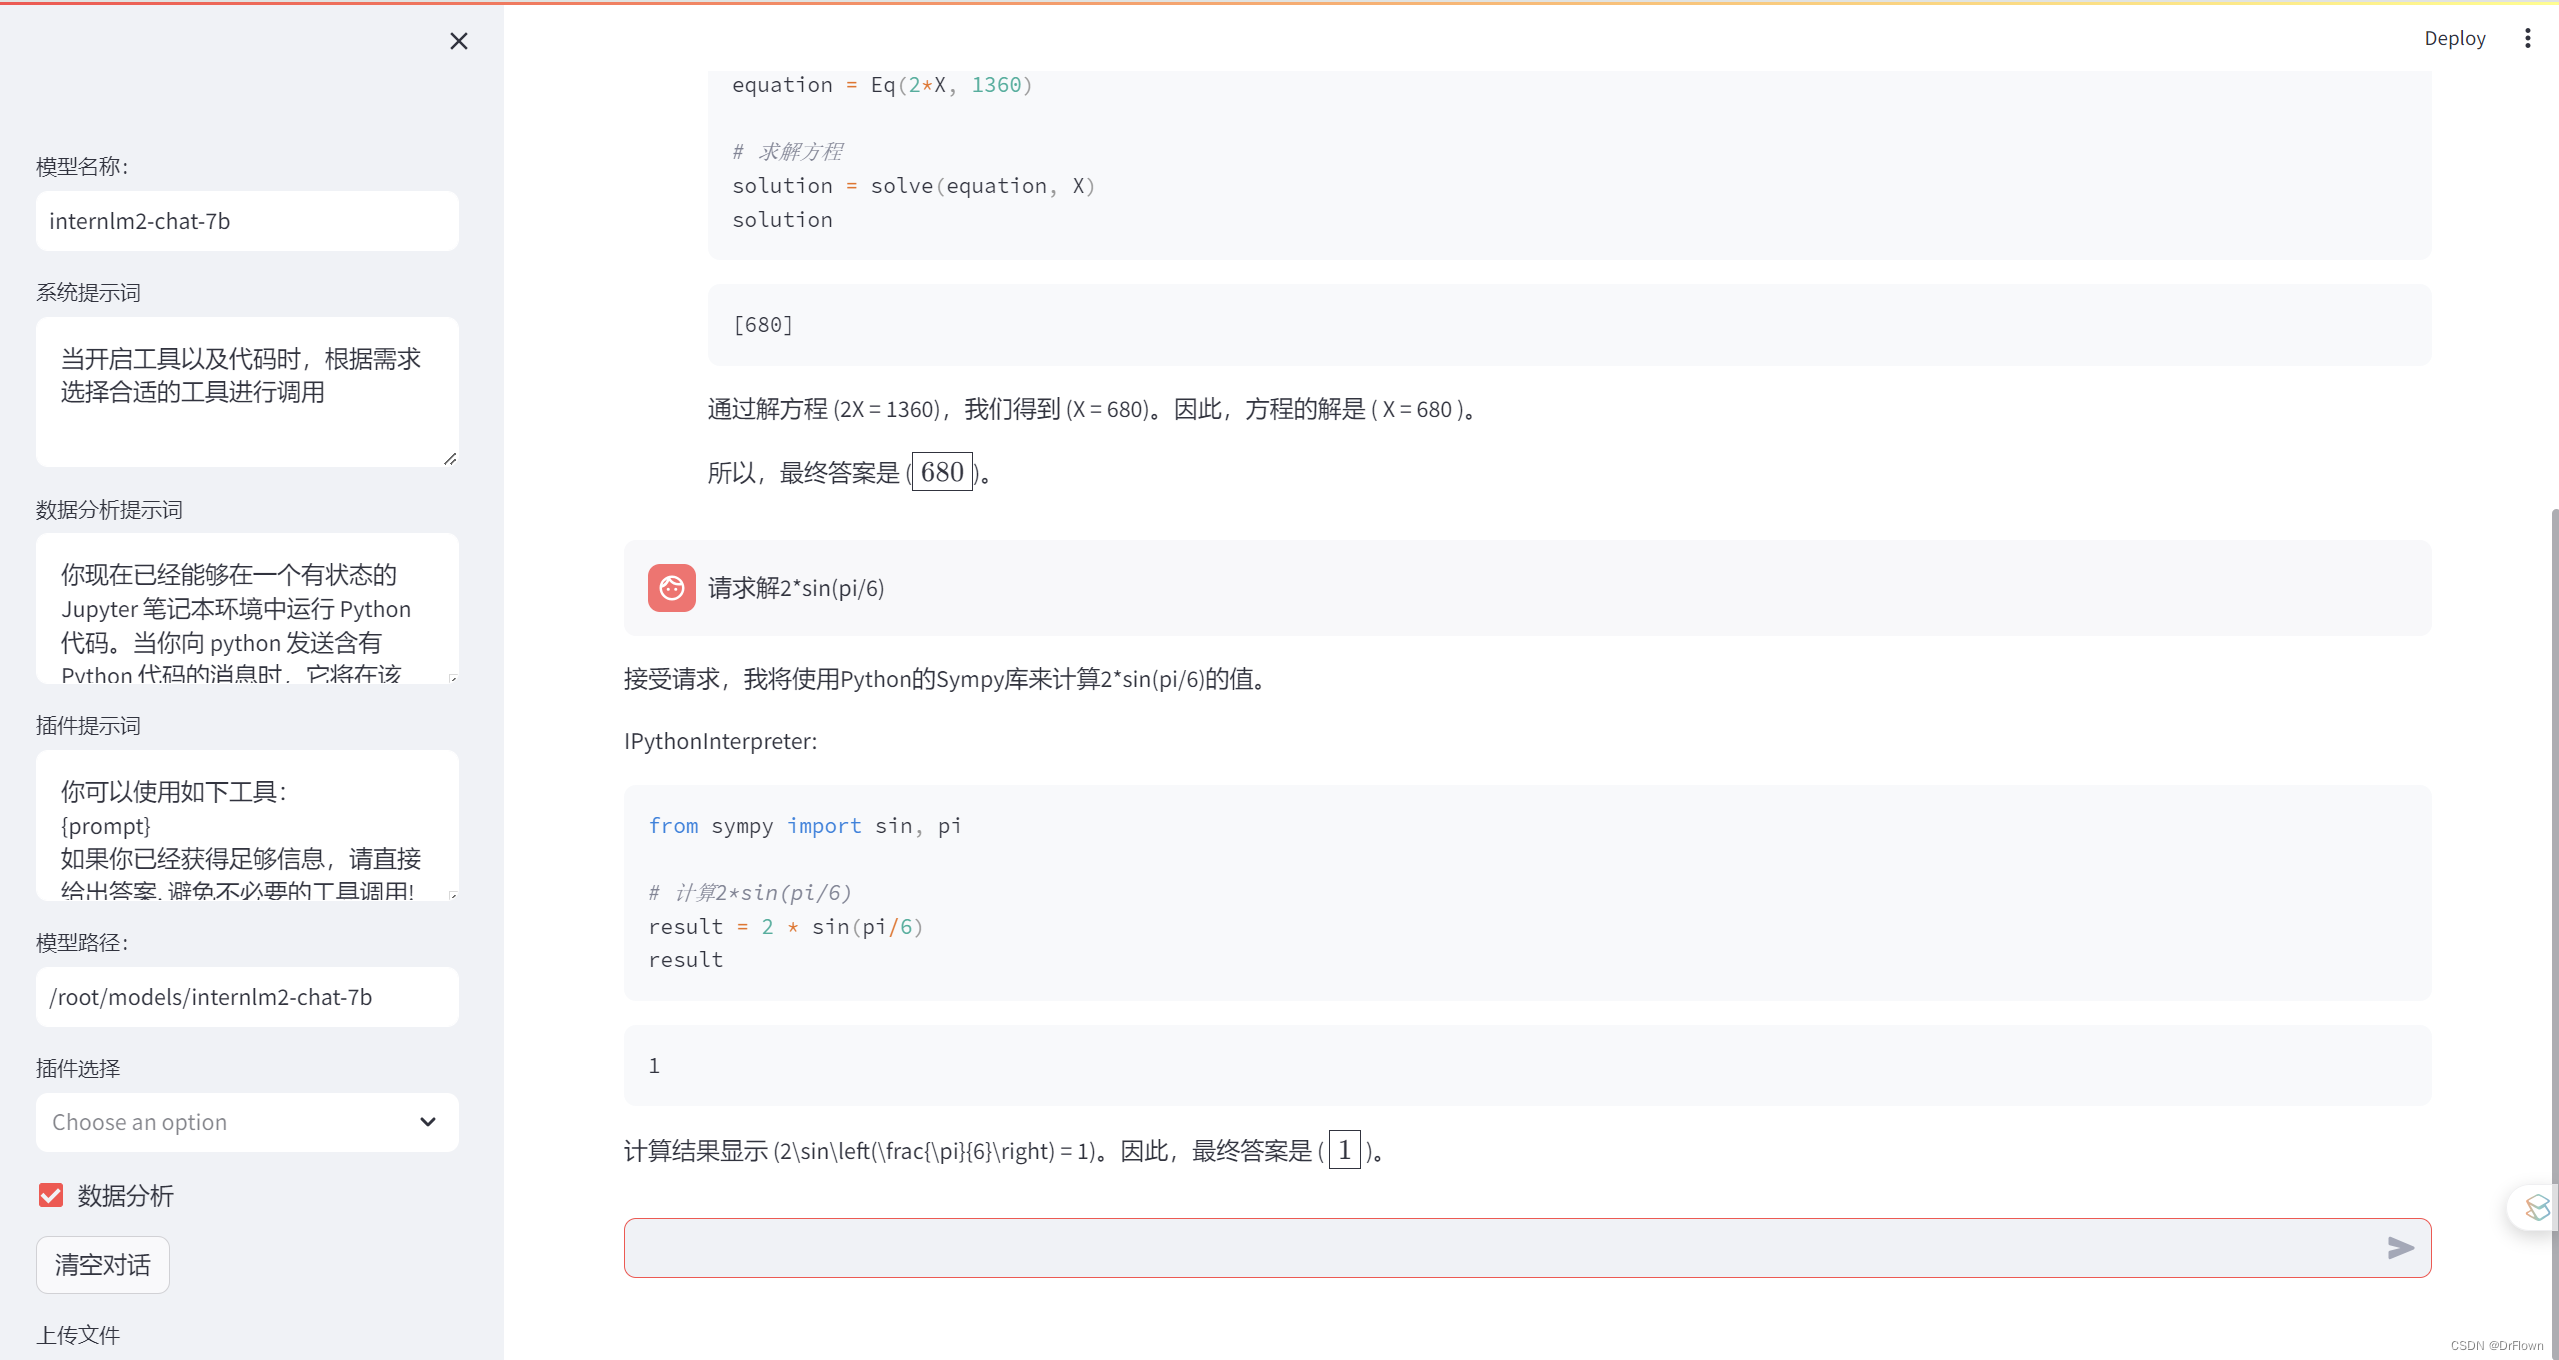This screenshot has width=2559, height=1360.
Task: Click the send arrow icon in chat input
Action: [2400, 1247]
